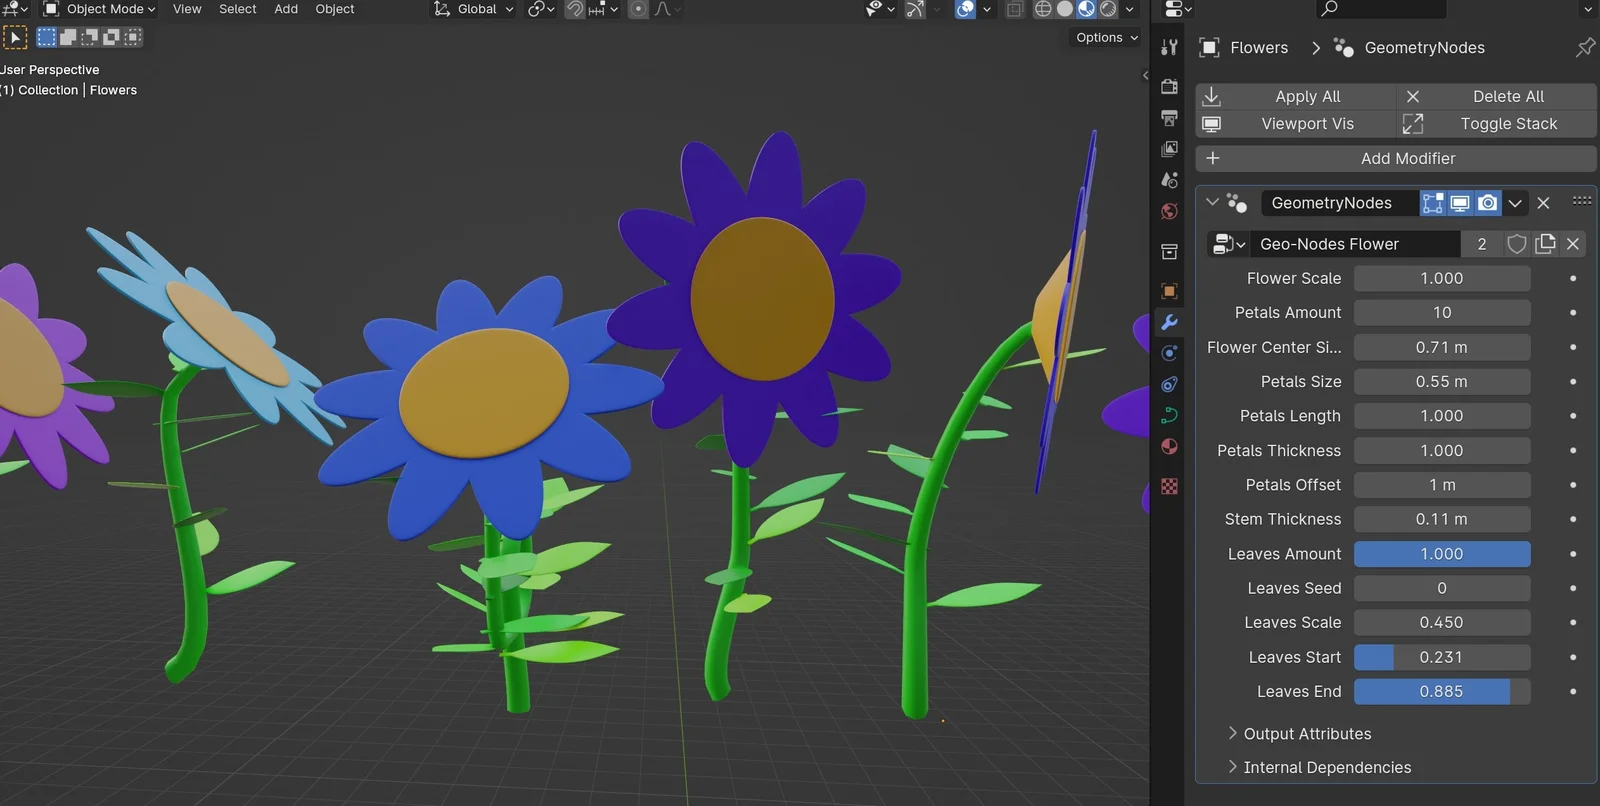Open the Add menu
Screen dimensions: 1600x806
coord(286,9)
